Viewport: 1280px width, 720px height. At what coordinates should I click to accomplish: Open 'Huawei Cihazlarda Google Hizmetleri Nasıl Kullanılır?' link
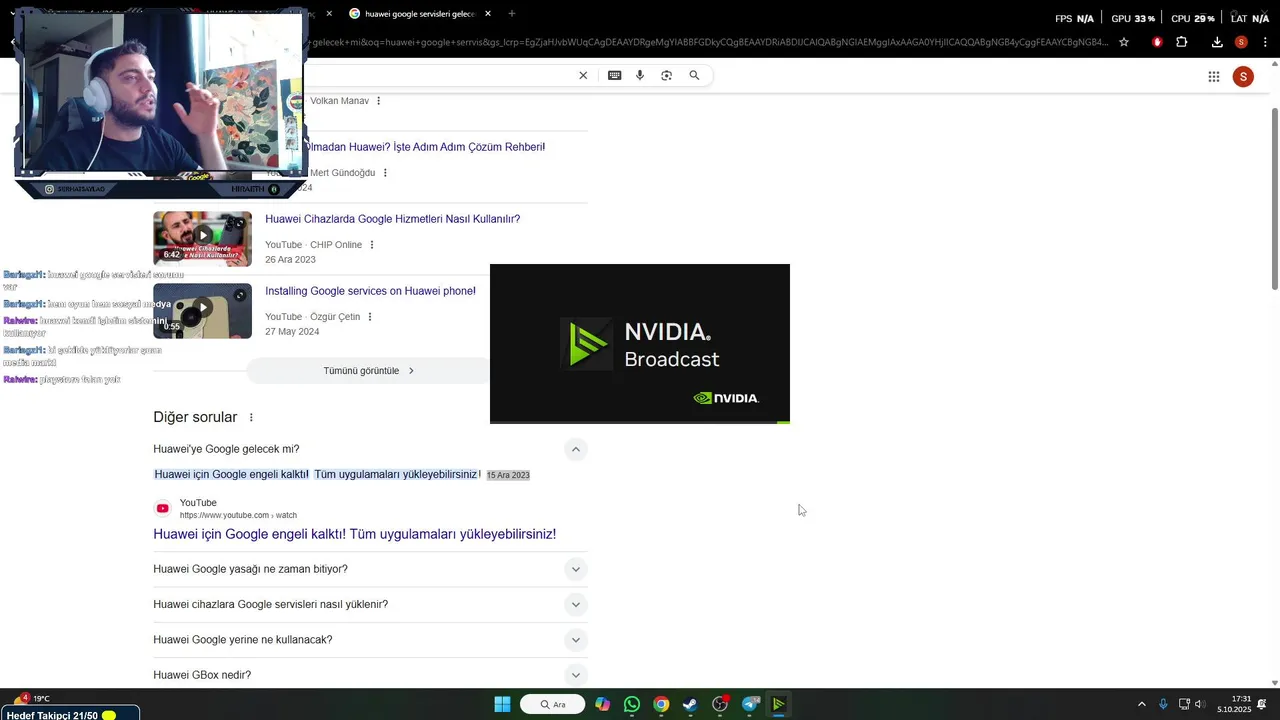[392, 219]
